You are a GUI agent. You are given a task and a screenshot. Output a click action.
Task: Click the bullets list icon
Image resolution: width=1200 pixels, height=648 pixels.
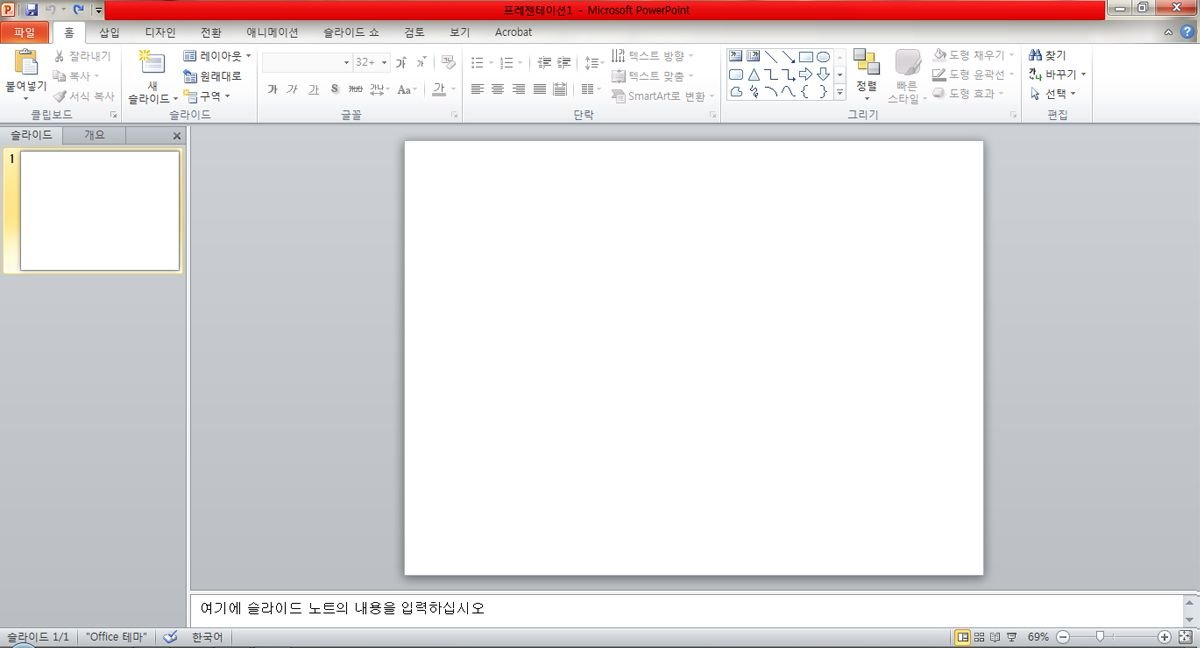point(477,62)
